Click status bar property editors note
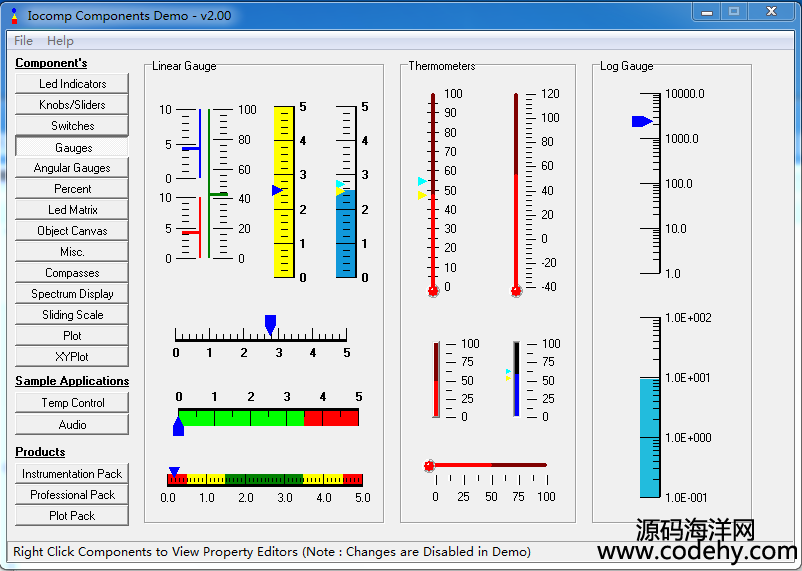 [272, 552]
